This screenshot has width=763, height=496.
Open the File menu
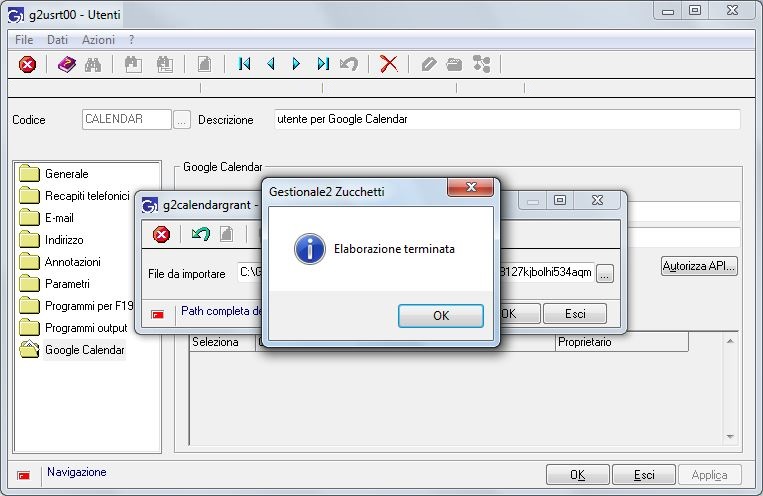tap(24, 40)
